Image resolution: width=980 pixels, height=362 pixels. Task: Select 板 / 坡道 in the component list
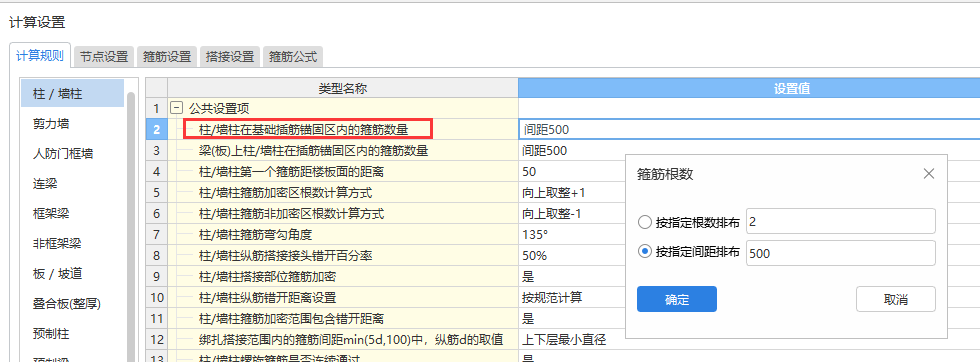pyautogui.click(x=72, y=274)
